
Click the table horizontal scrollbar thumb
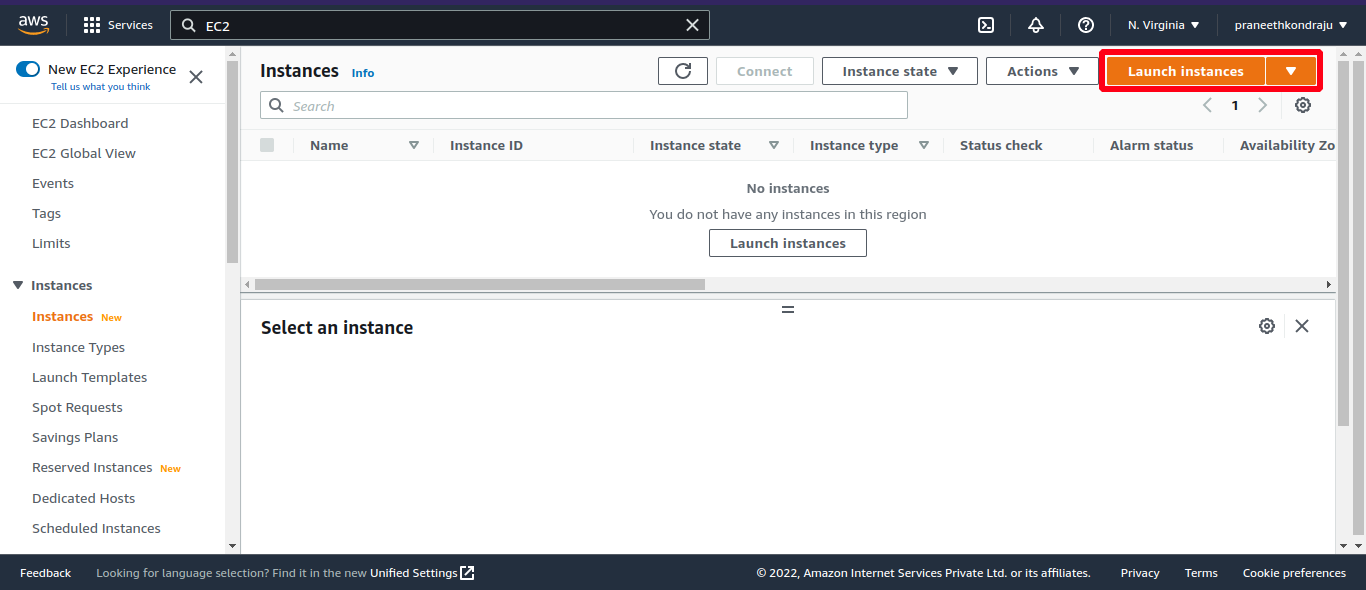point(480,284)
